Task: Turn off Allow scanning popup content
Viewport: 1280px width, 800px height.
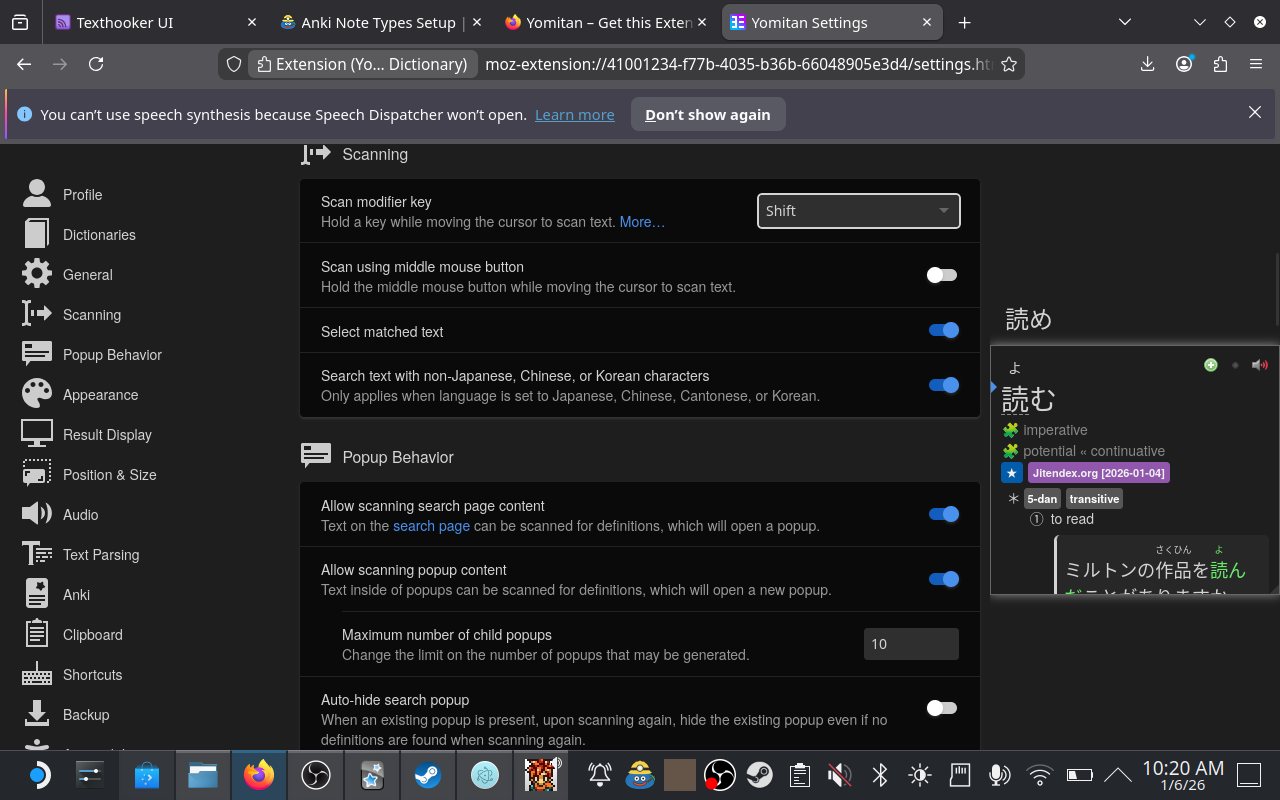Action: pyautogui.click(x=944, y=578)
